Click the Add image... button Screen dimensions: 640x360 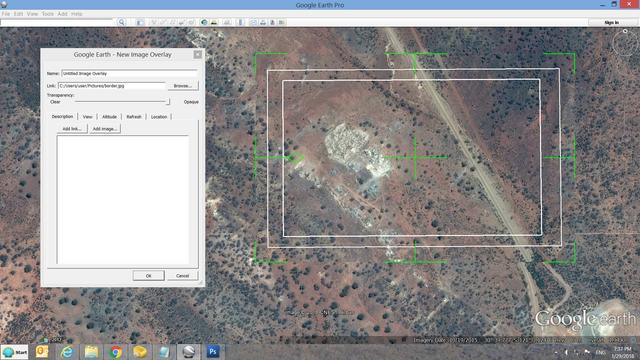pos(104,129)
